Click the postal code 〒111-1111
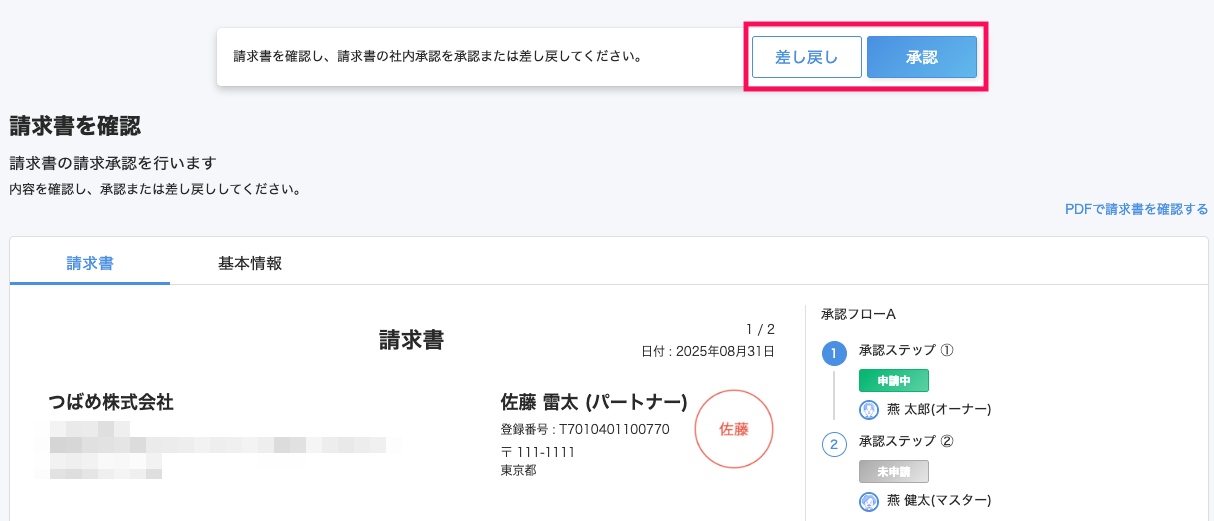 [x=537, y=452]
